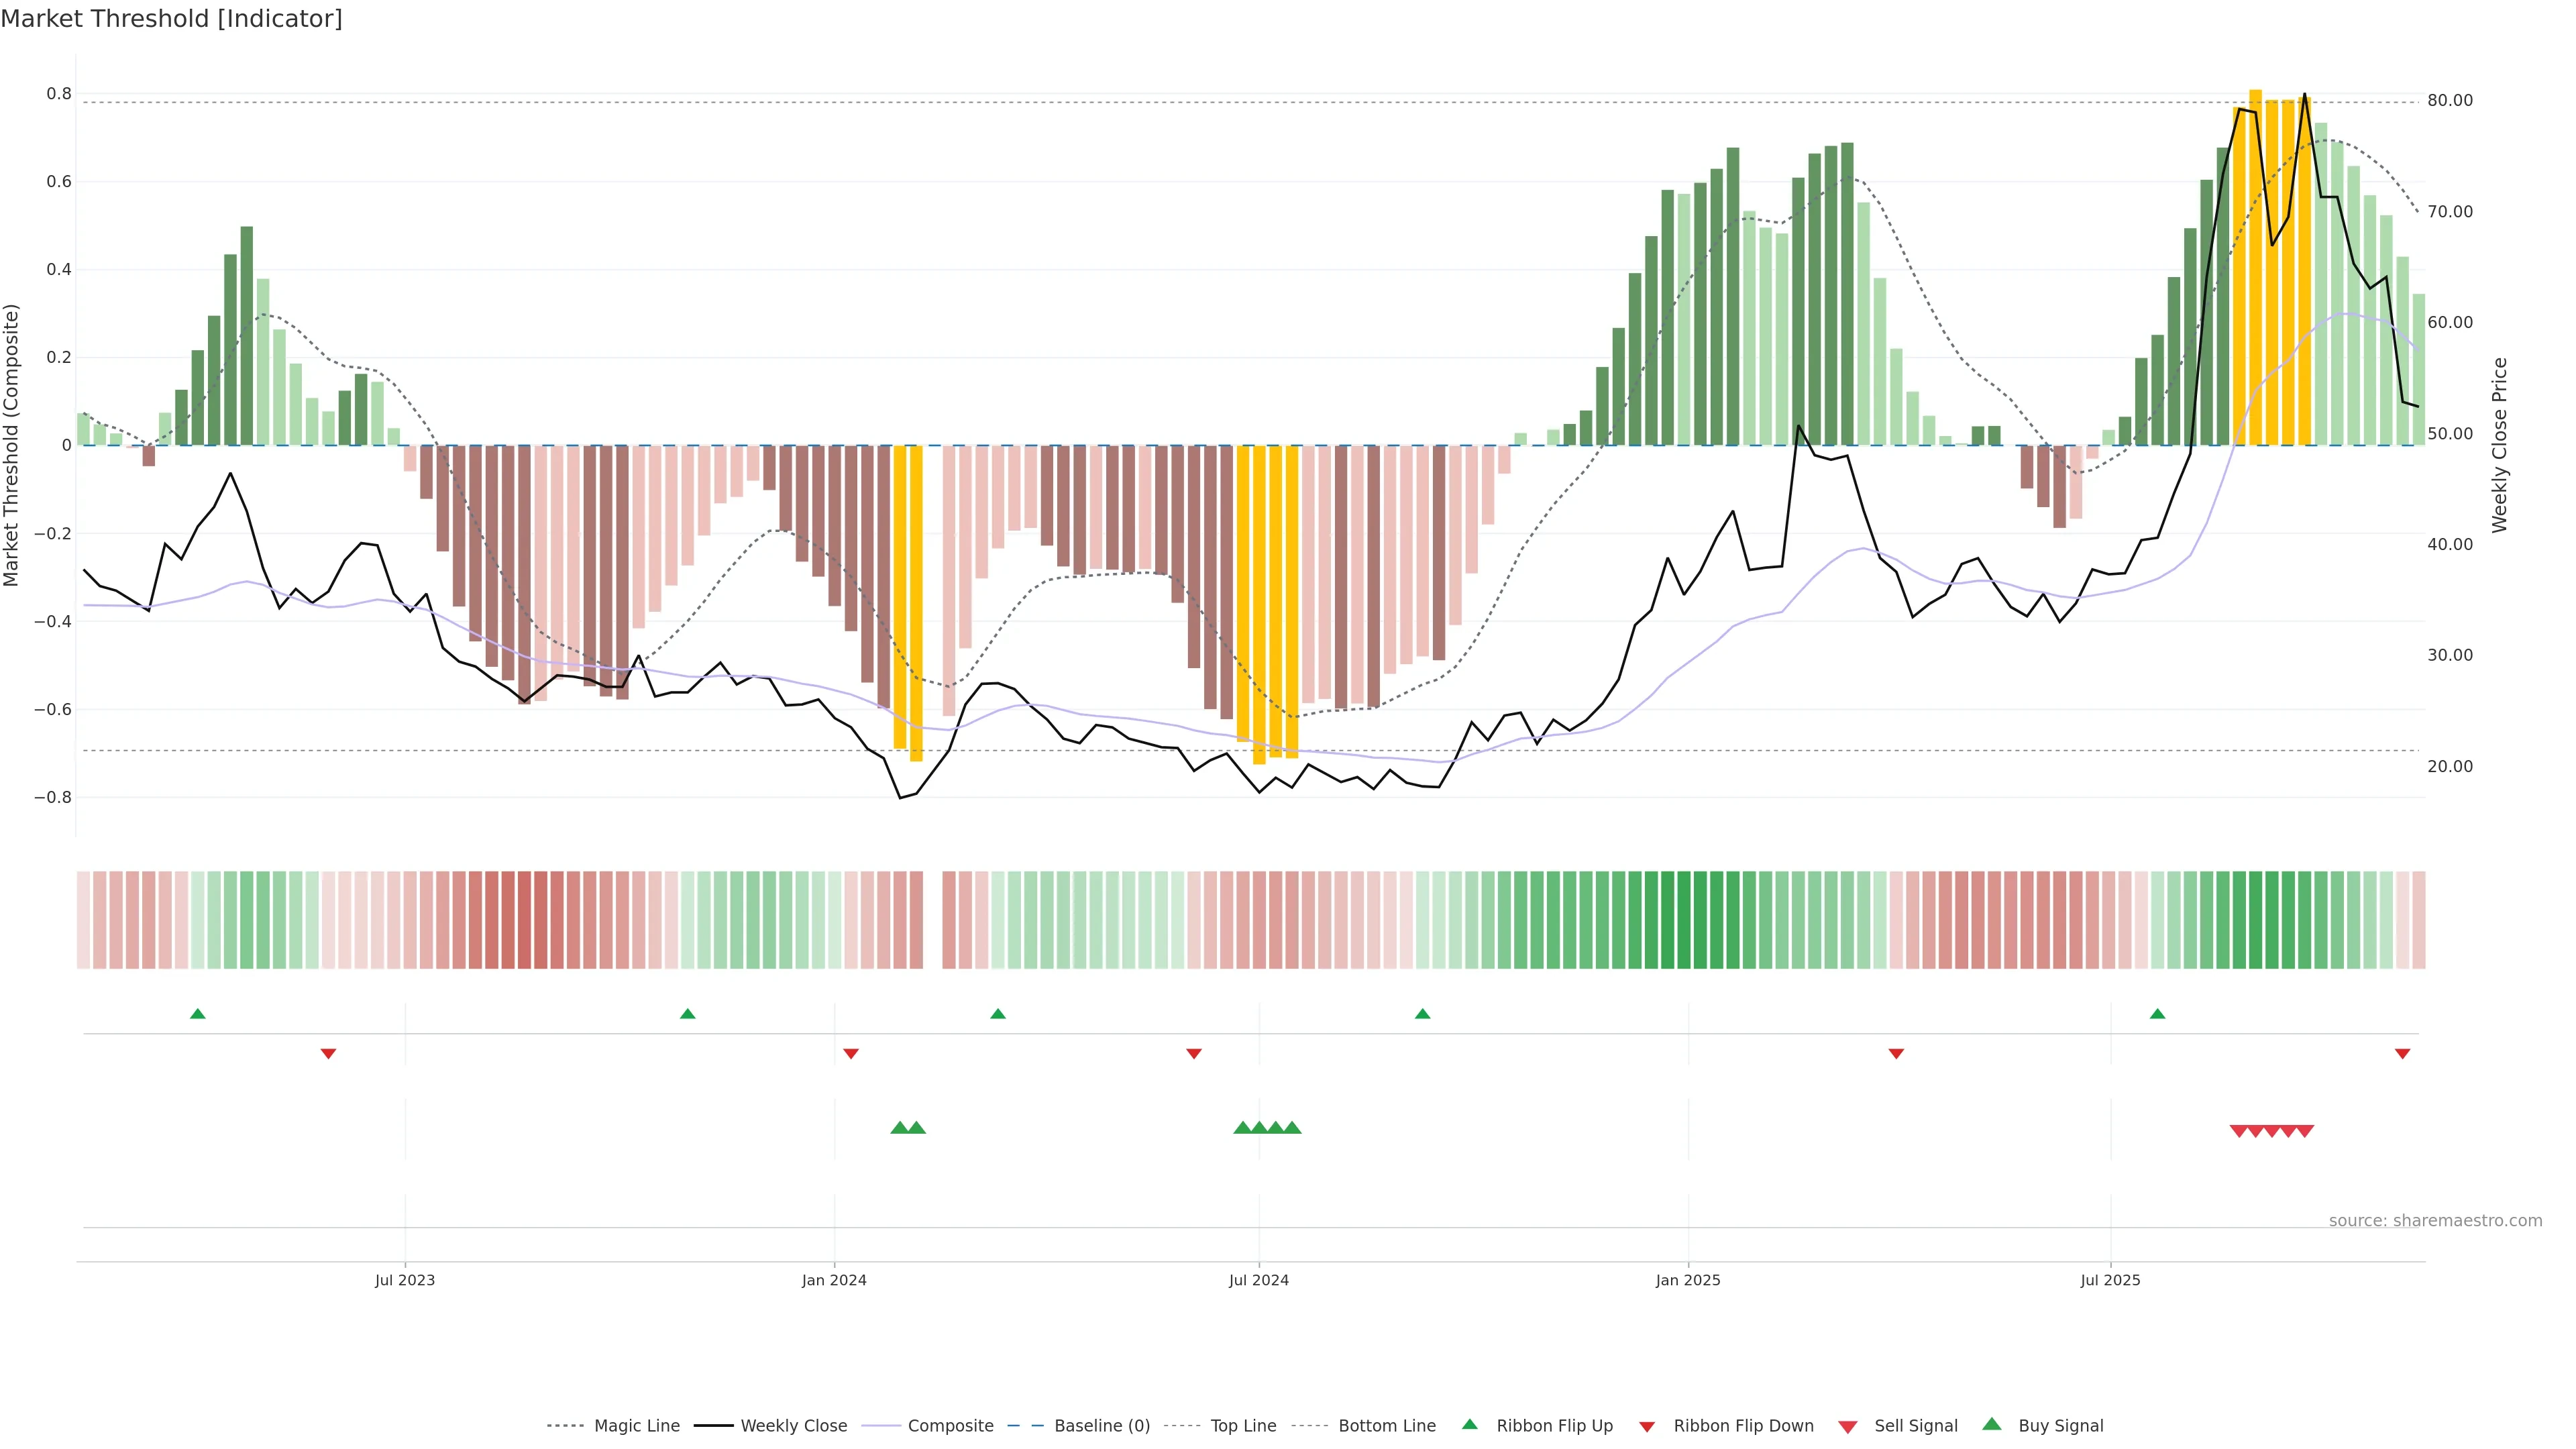Click the leftmost red Sell Signal marker
This screenshot has width=2576, height=1449.
coord(2239,1131)
